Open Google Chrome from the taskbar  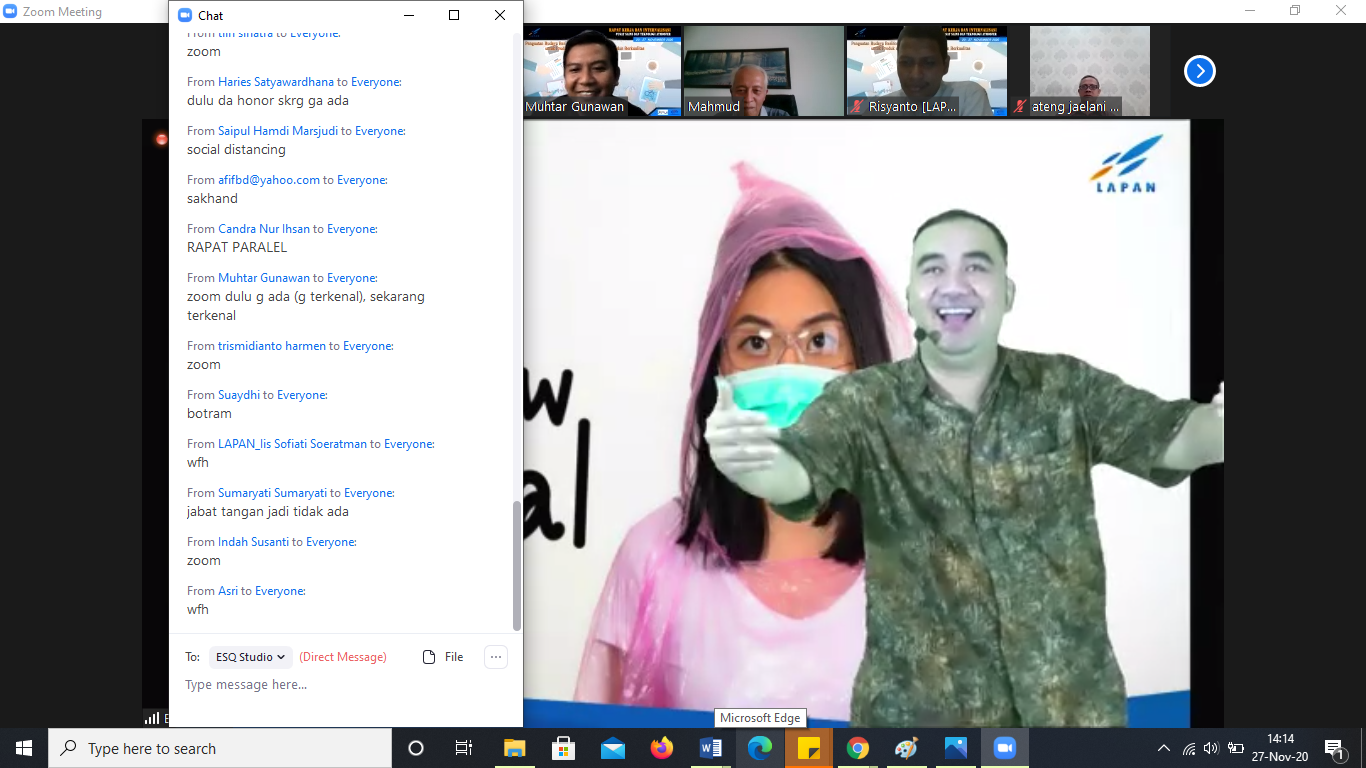pos(858,748)
